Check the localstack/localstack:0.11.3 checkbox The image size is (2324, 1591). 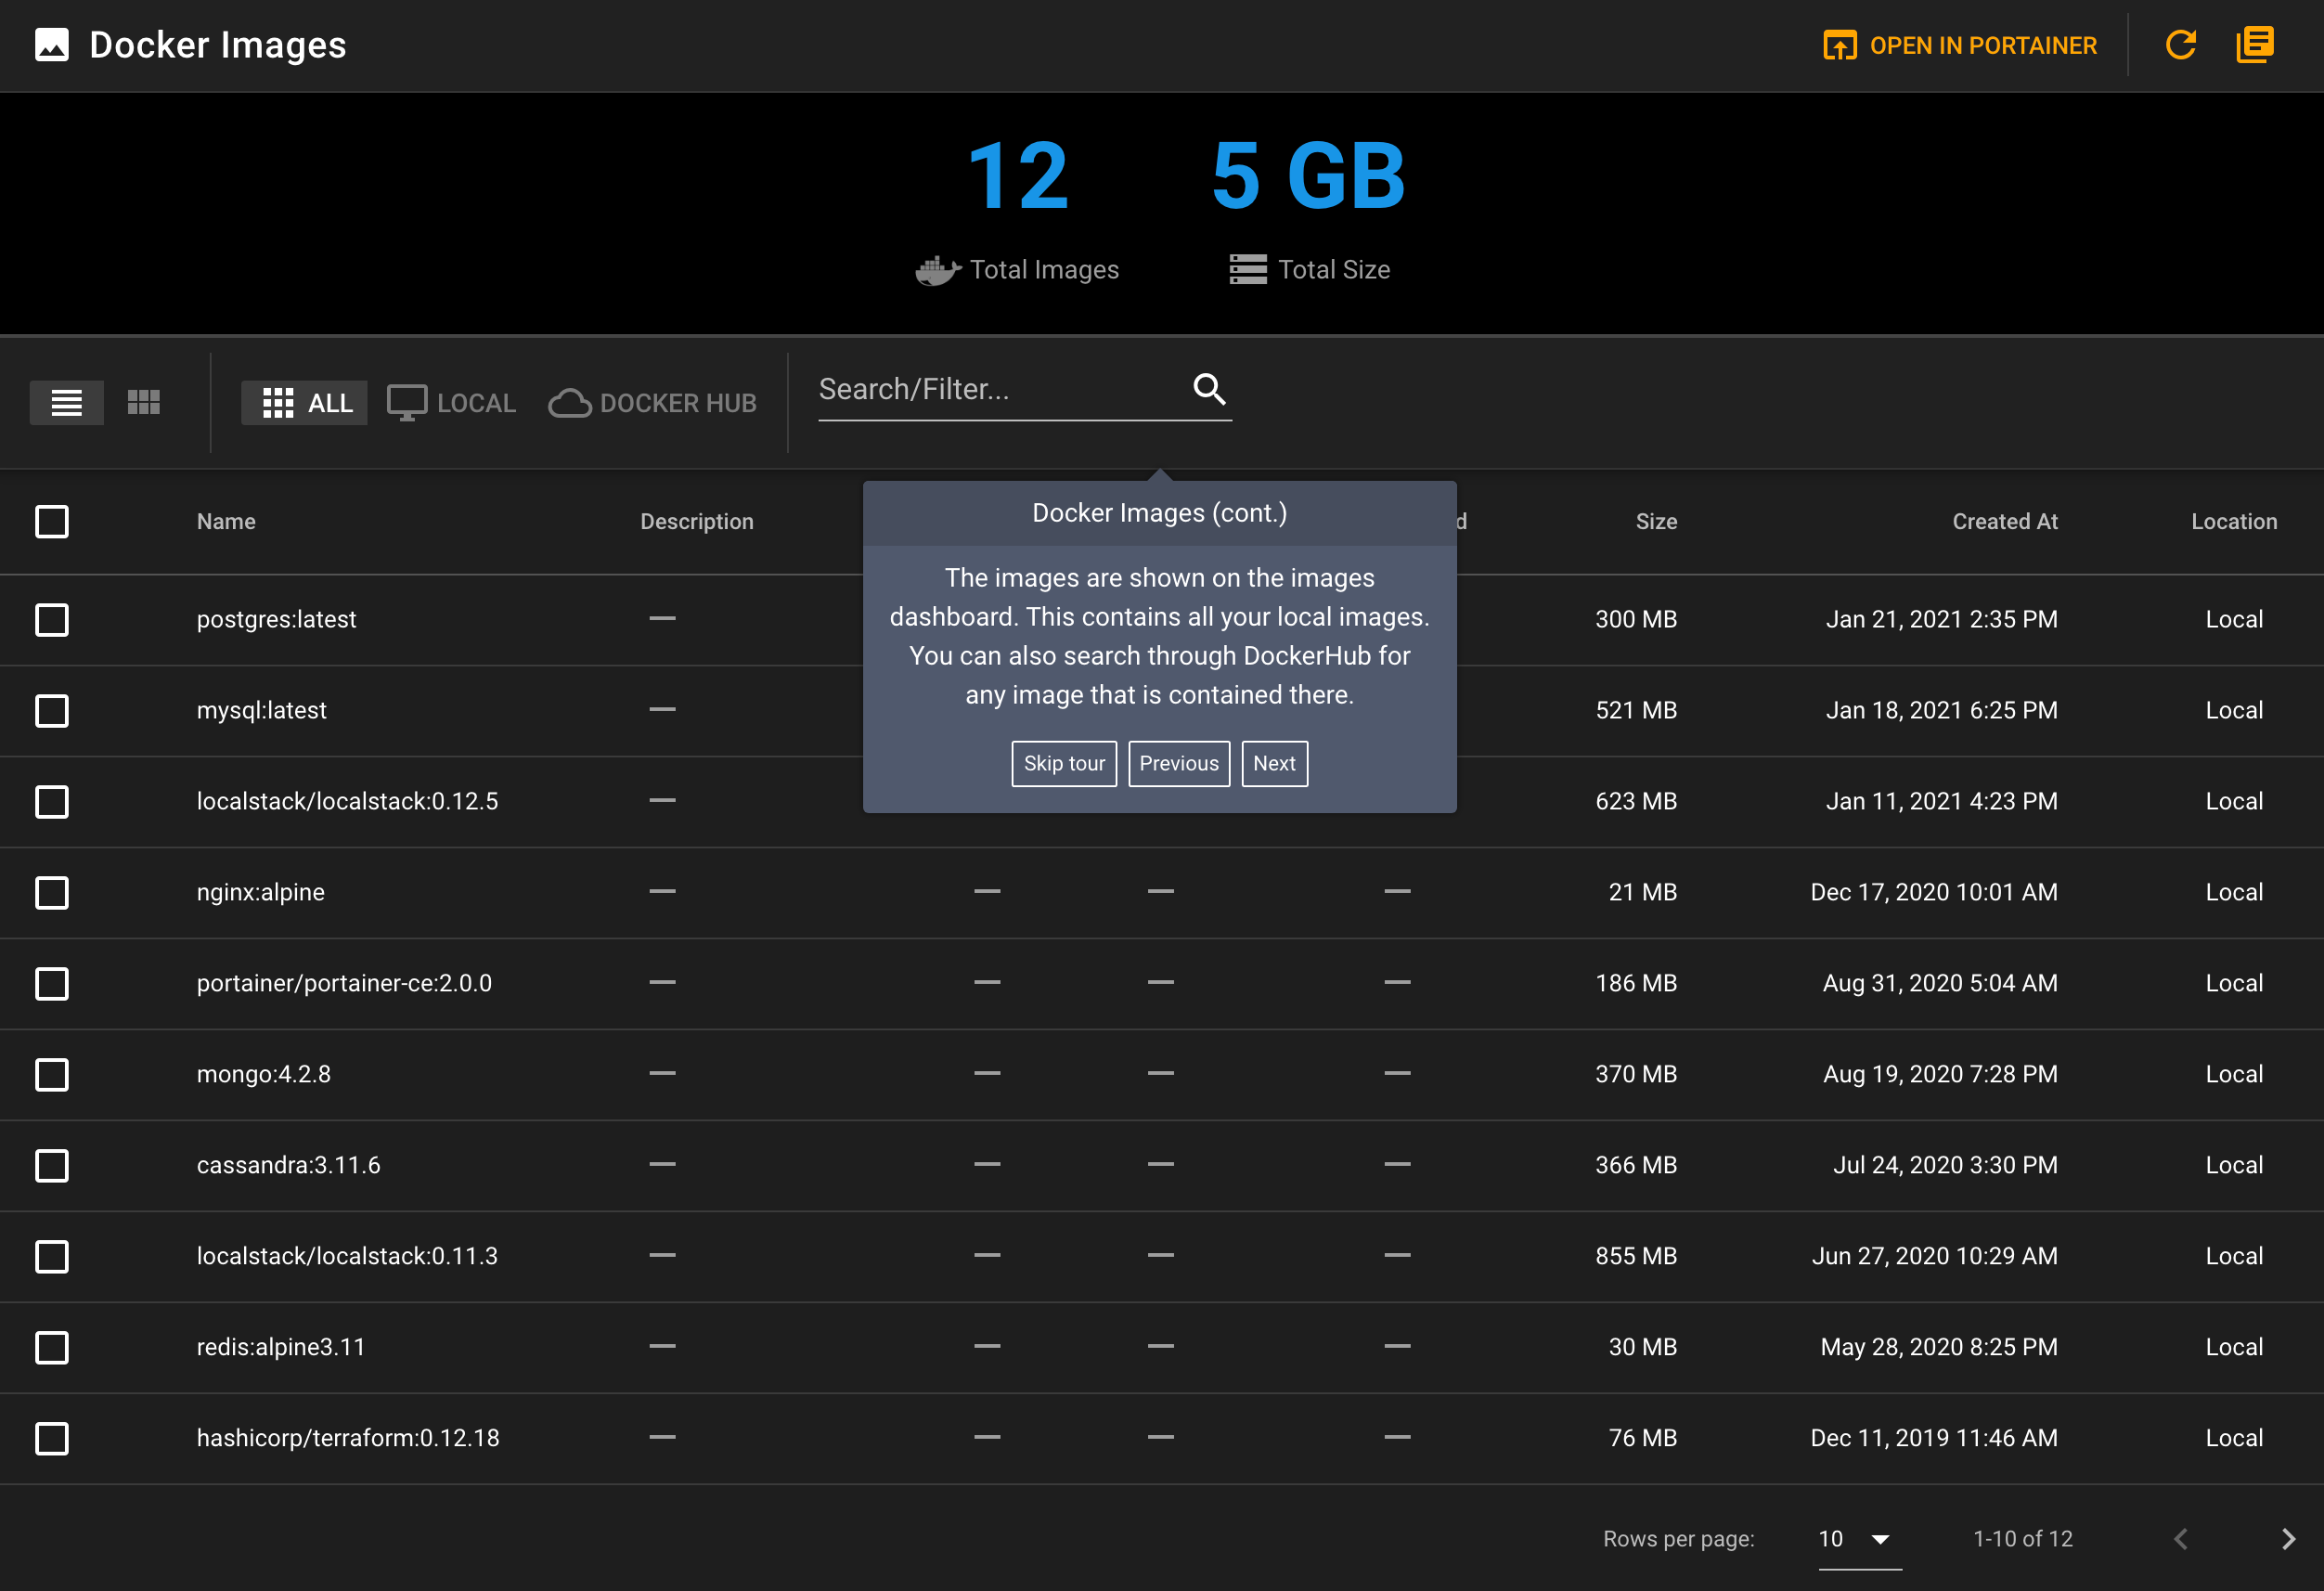[x=52, y=1257]
